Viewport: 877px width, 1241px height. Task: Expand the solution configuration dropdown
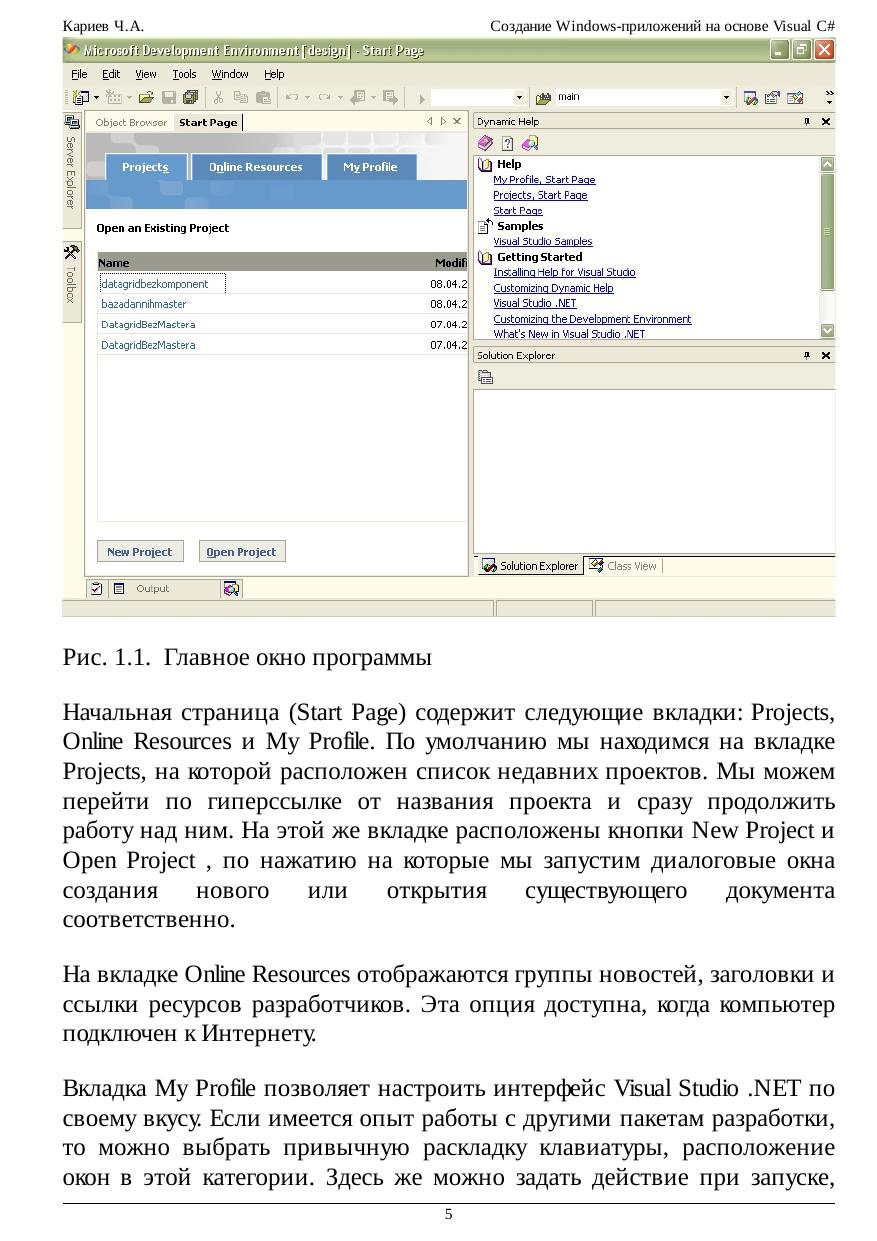point(519,98)
